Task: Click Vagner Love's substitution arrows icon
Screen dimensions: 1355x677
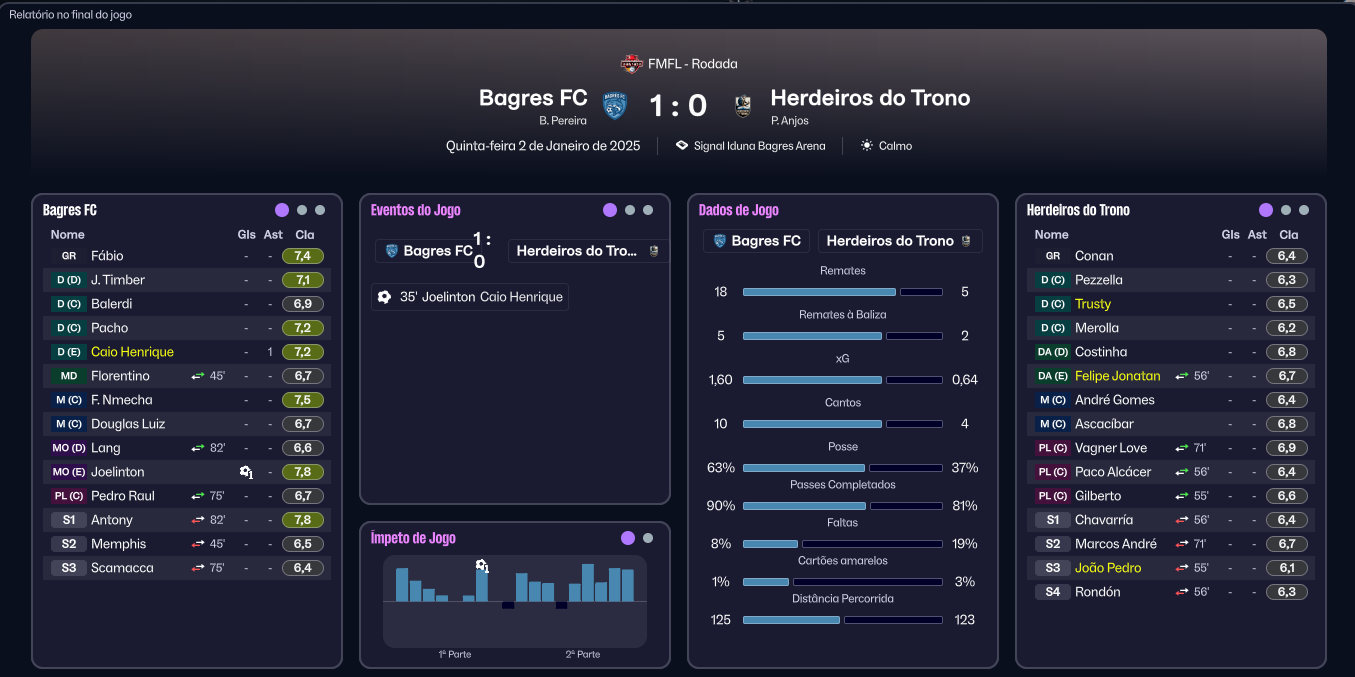Action: (x=1182, y=448)
